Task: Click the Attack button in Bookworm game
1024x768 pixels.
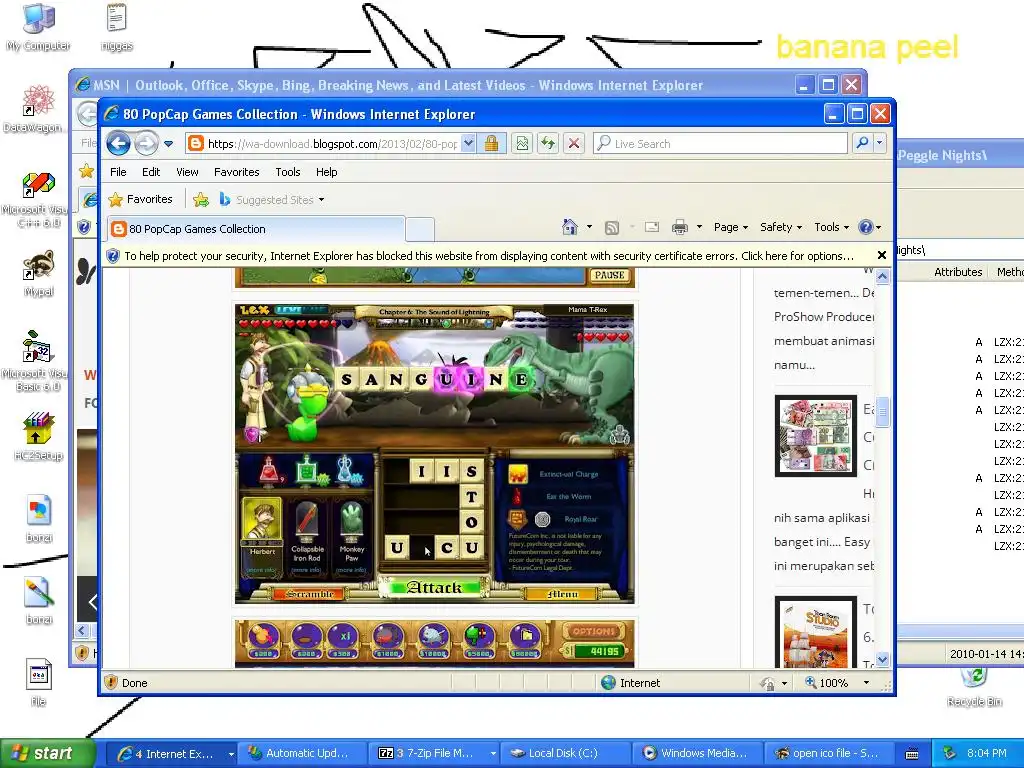Action: [434, 588]
